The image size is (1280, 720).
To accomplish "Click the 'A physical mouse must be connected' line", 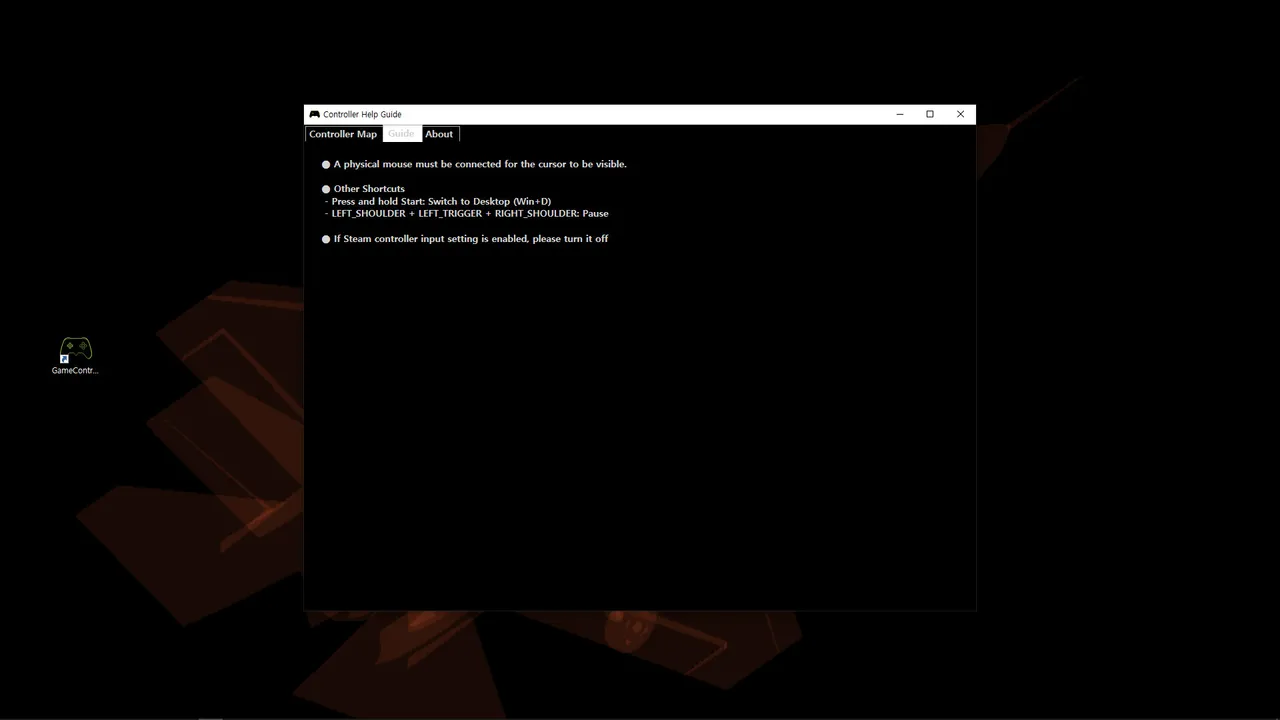I will (474, 164).
